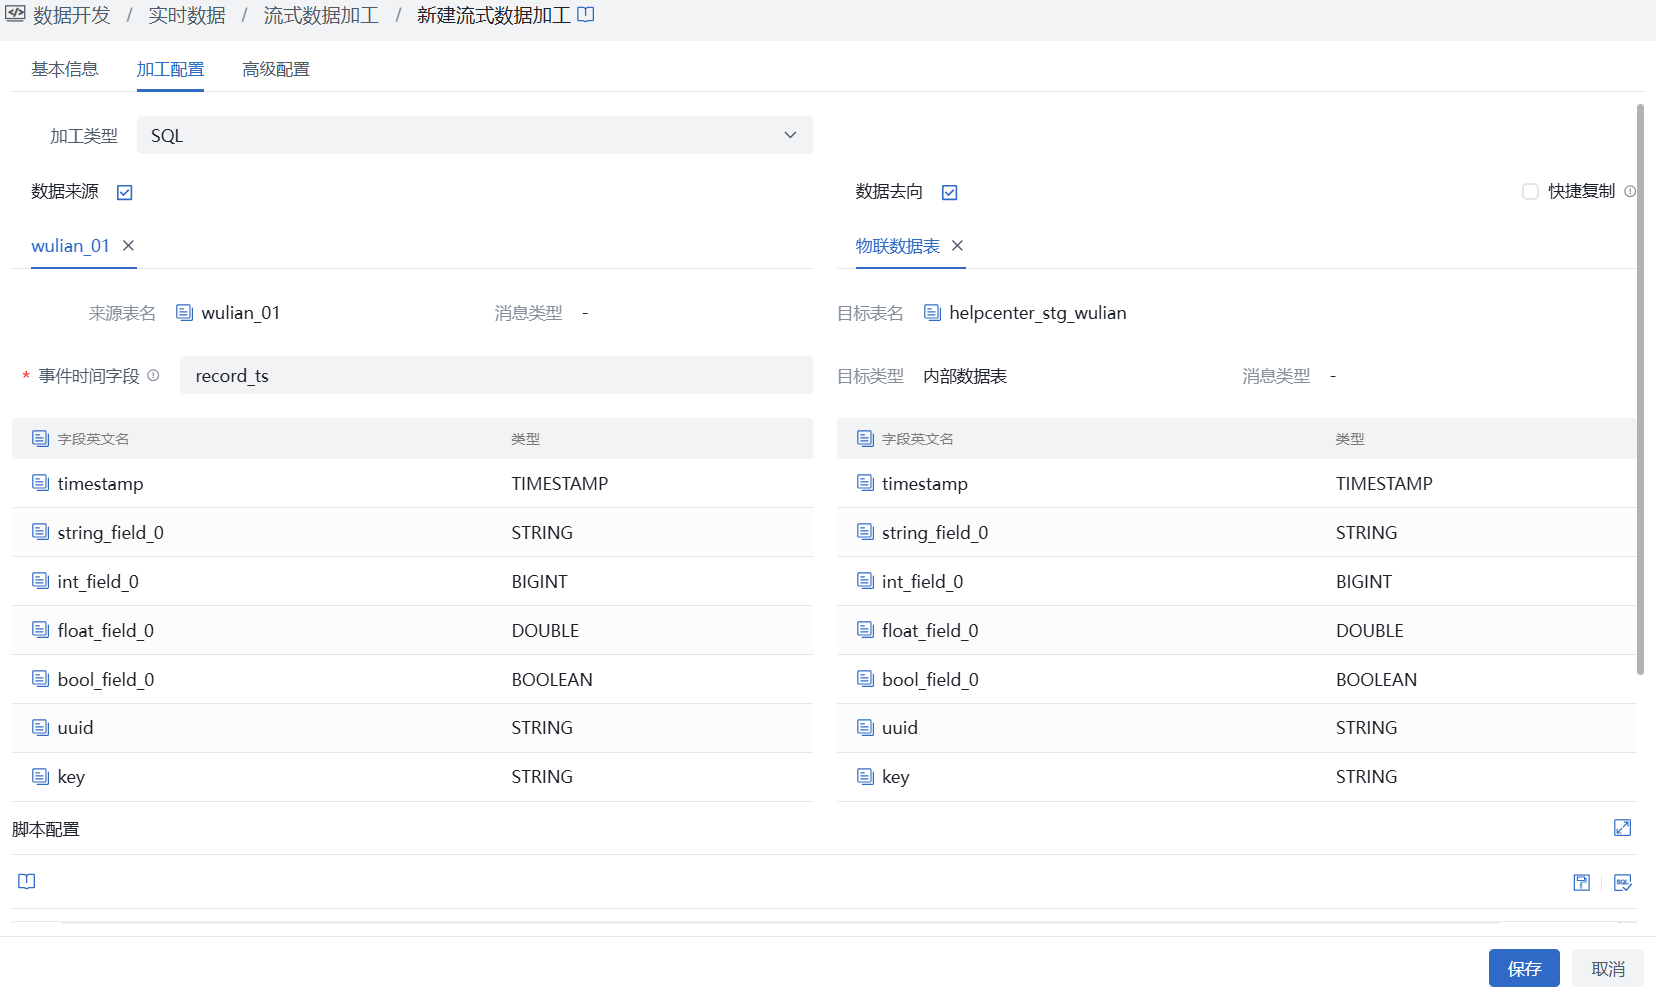Click info icon beside 快捷复制

point(1630,191)
